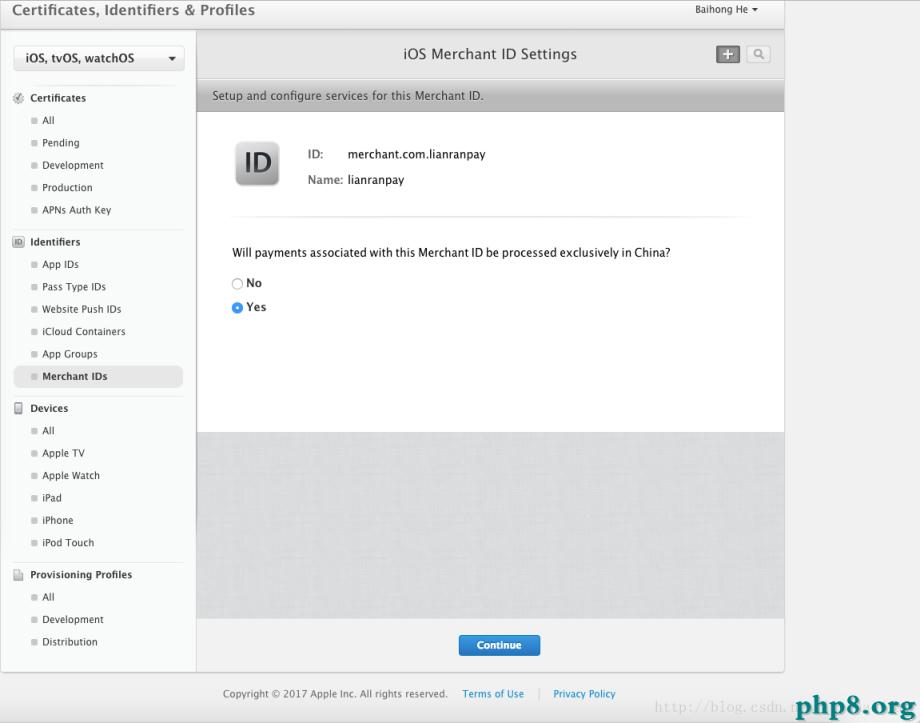
Task: Open iPhone devices
Action: click(x=58, y=521)
